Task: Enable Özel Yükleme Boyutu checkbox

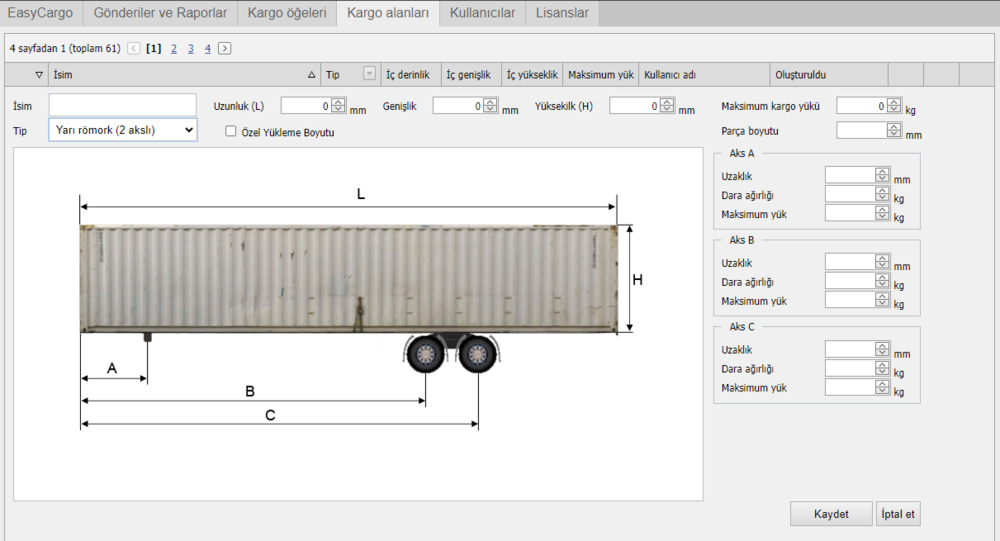Action: (231, 131)
